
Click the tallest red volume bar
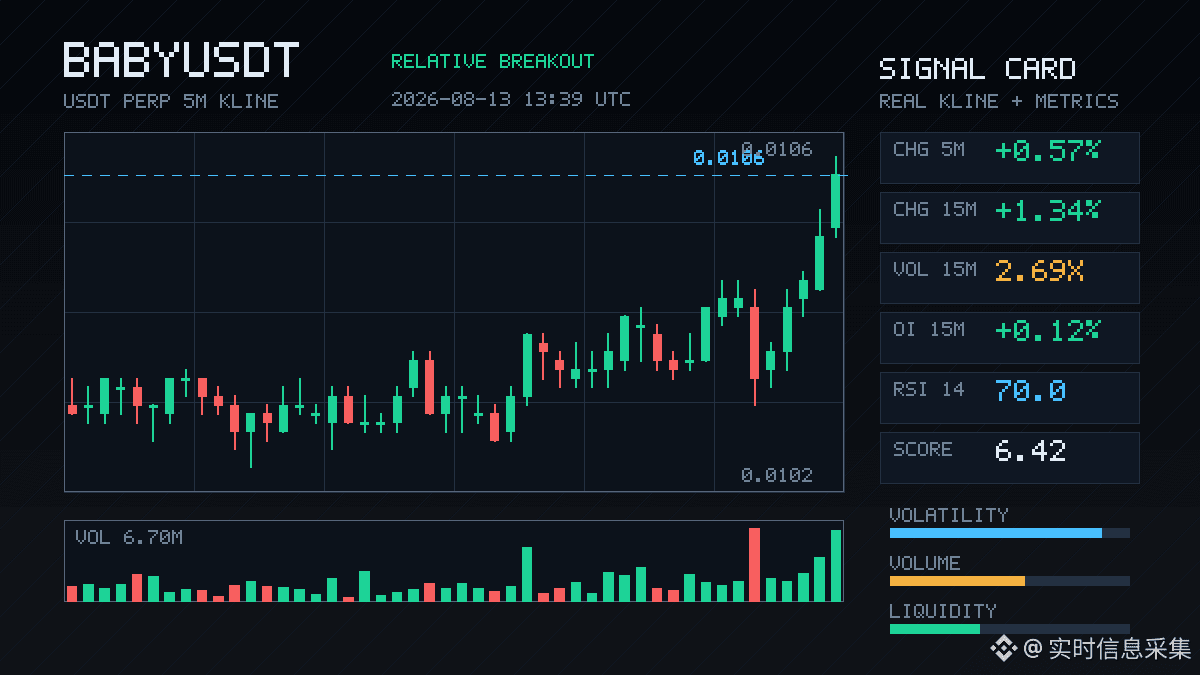754,565
